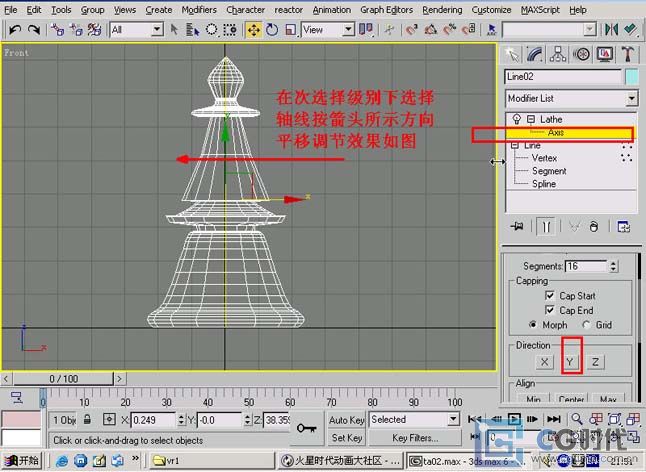Image resolution: width=646 pixels, height=472 pixels.
Task: Collapse the Lathe modifier tree node
Action: [x=531, y=119]
